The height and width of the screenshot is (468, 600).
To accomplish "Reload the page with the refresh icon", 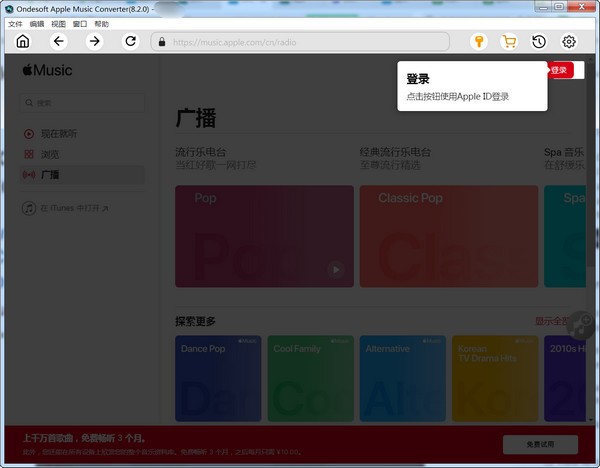I will [130, 41].
